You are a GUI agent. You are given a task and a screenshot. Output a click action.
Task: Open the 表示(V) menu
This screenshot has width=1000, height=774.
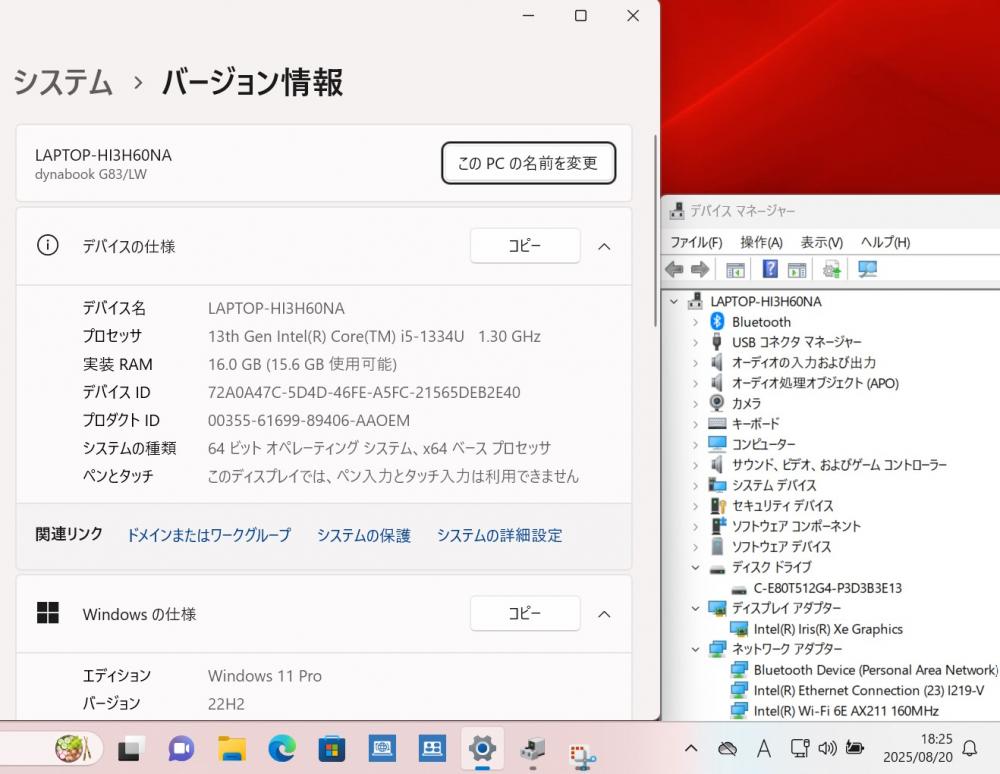821,242
